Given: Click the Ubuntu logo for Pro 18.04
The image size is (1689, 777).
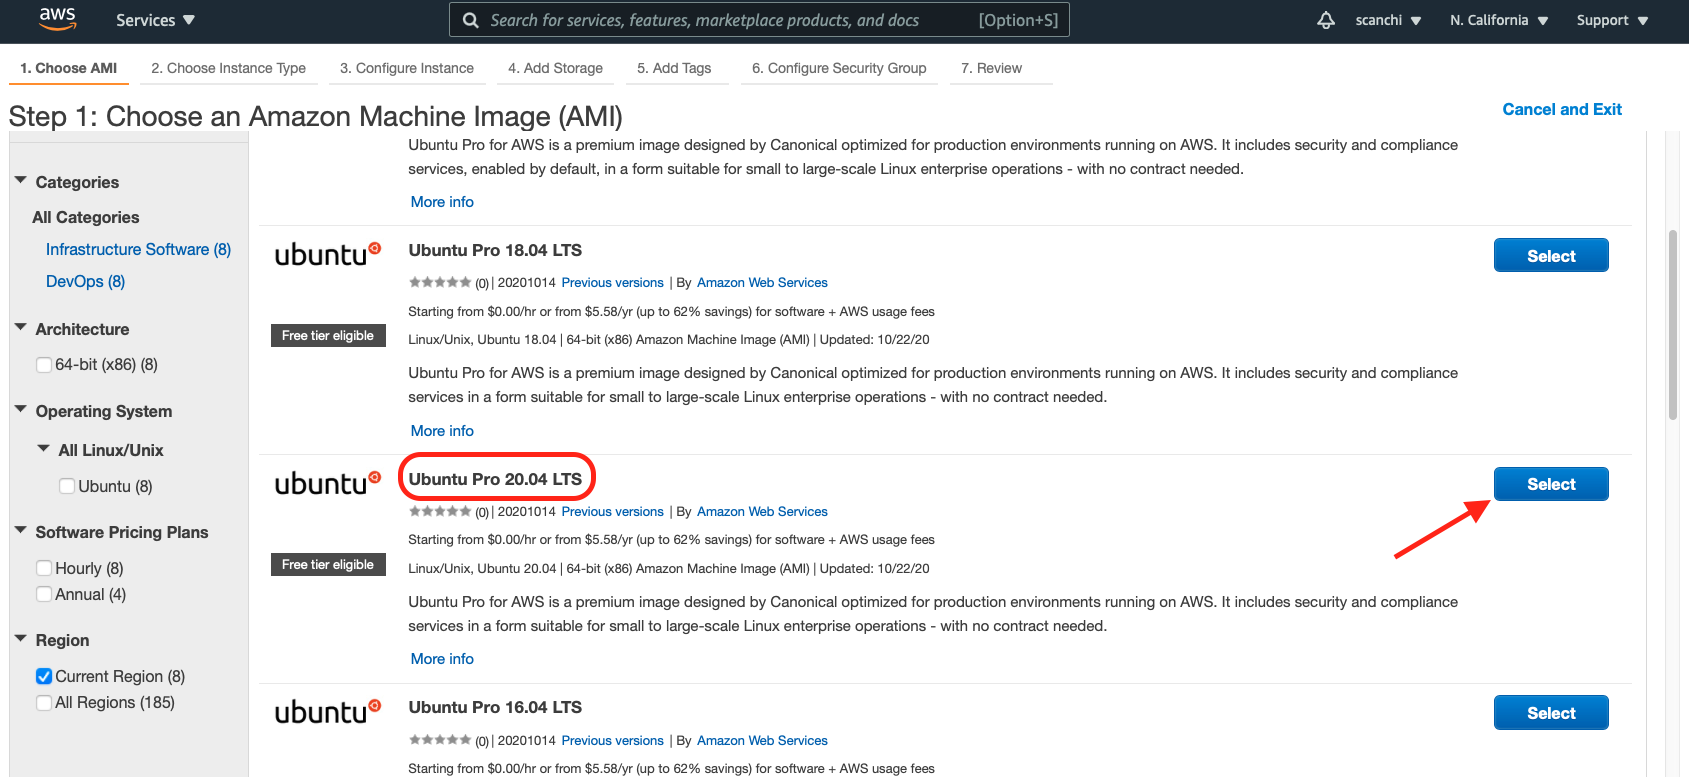Looking at the screenshot, I should [328, 254].
